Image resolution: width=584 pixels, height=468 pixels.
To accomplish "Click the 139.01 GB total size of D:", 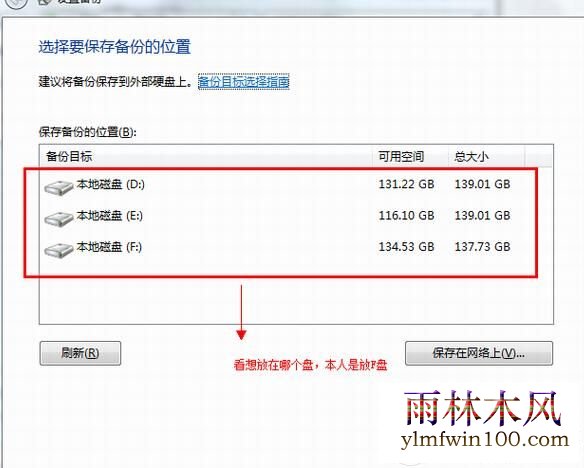I will pyautogui.click(x=482, y=184).
